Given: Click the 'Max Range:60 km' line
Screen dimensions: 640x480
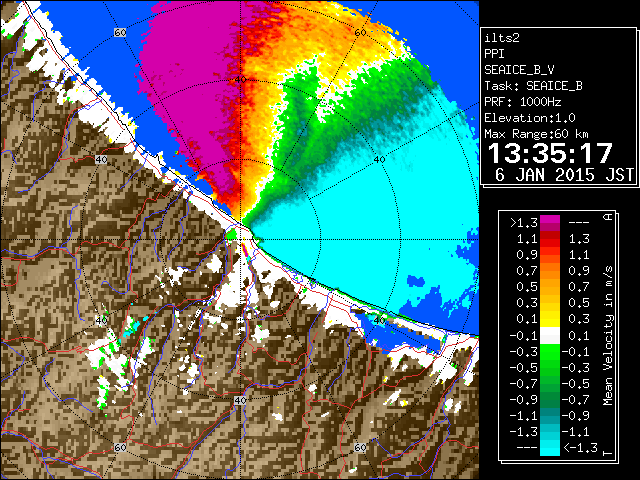Looking at the screenshot, I should [536, 134].
